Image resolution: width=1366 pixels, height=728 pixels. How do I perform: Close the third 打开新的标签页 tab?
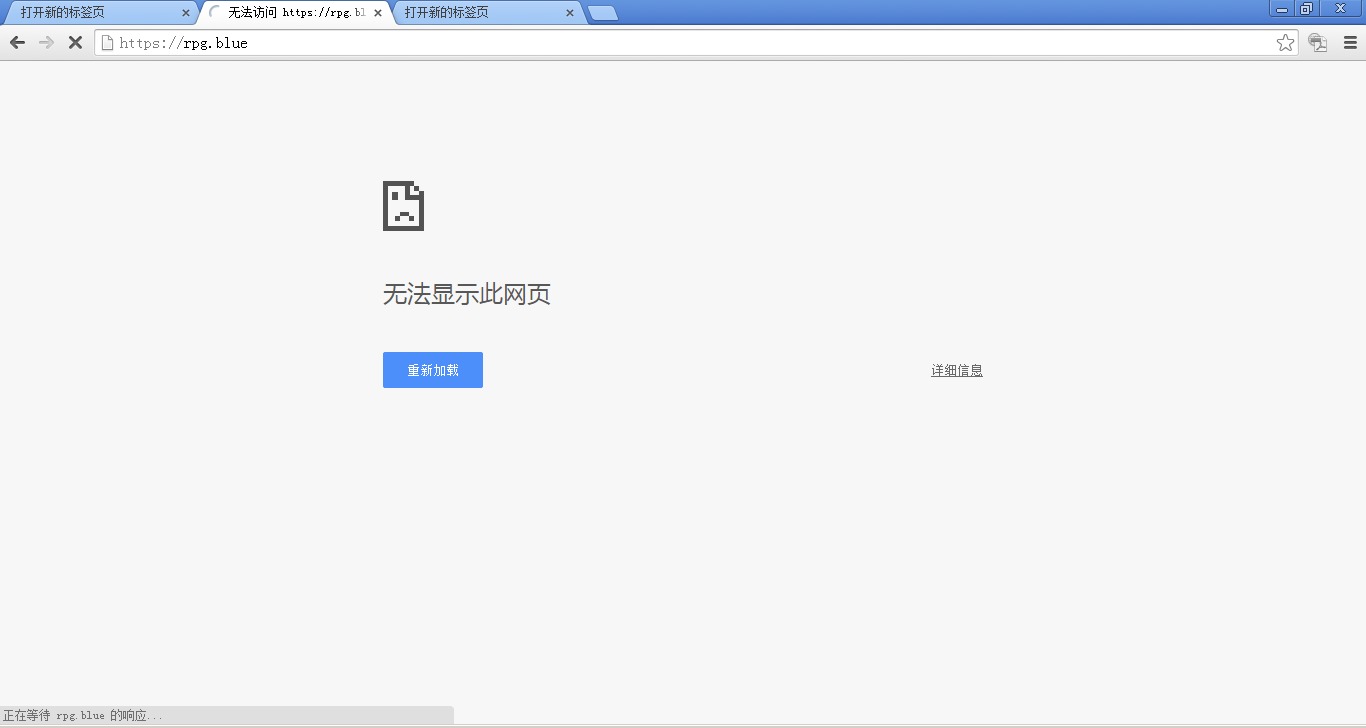pos(570,13)
